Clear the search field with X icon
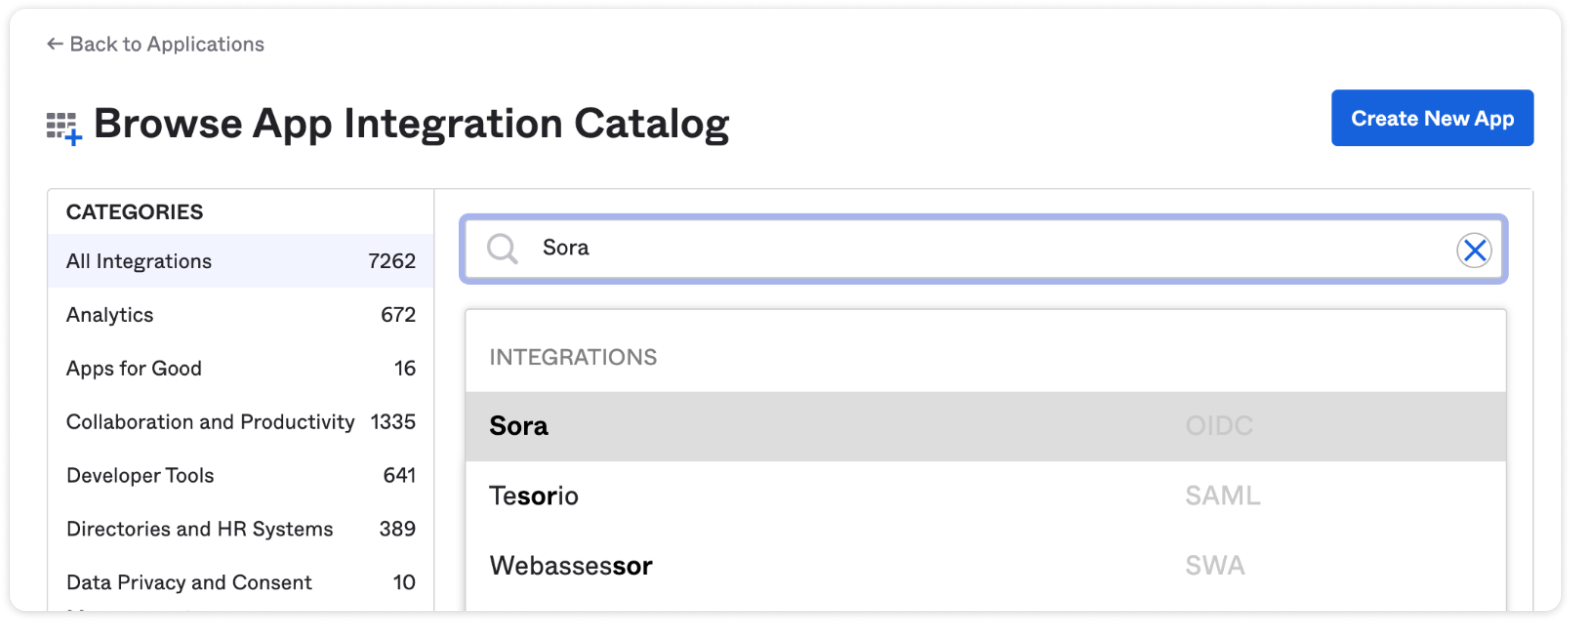The width and height of the screenshot is (1571, 622). pos(1473,250)
